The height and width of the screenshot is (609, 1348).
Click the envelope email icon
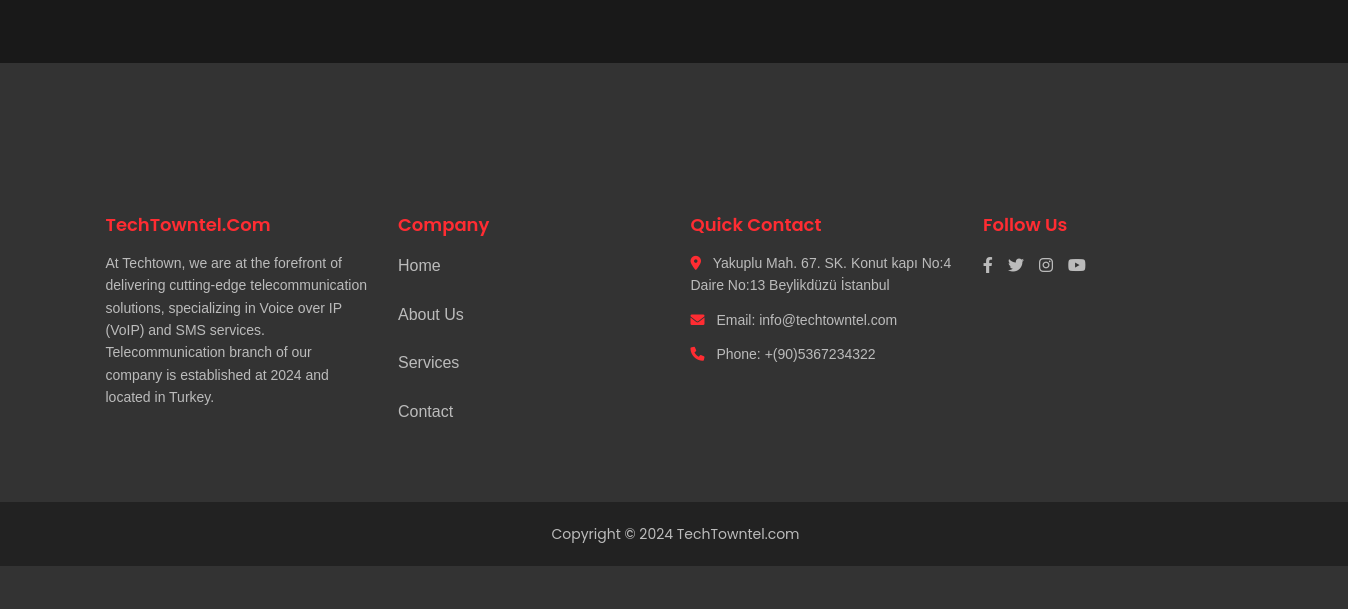tap(697, 320)
